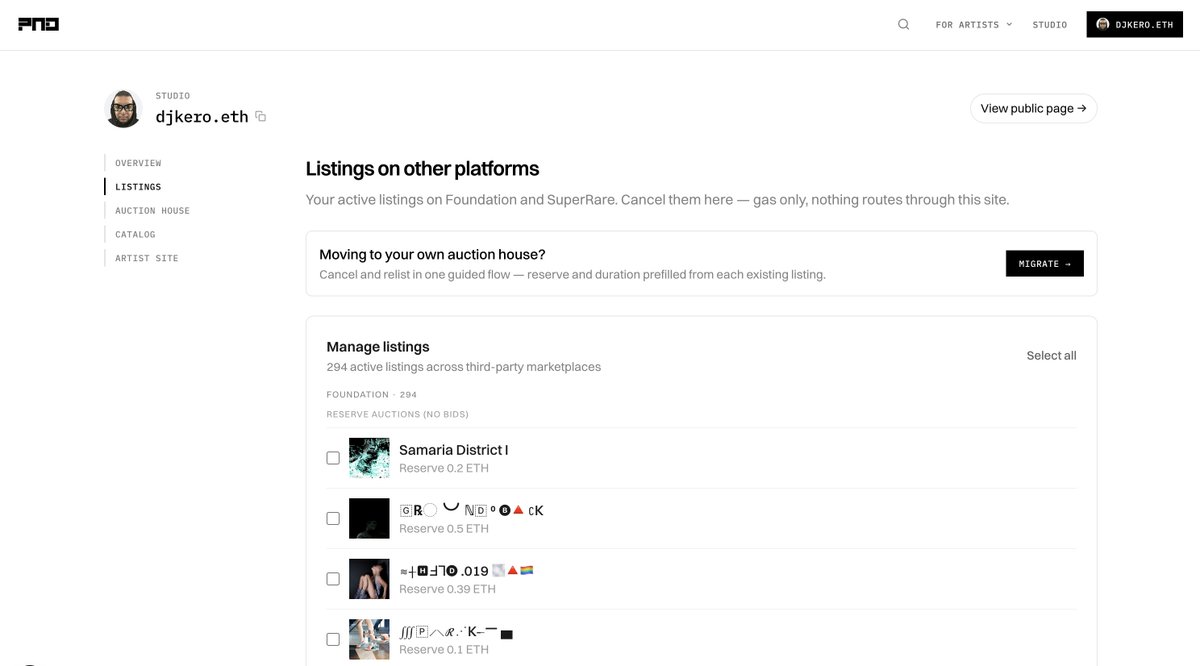The width and height of the screenshot is (1200, 666).
Task: Open the DJKERO.ETH account button
Action: tap(1134, 25)
